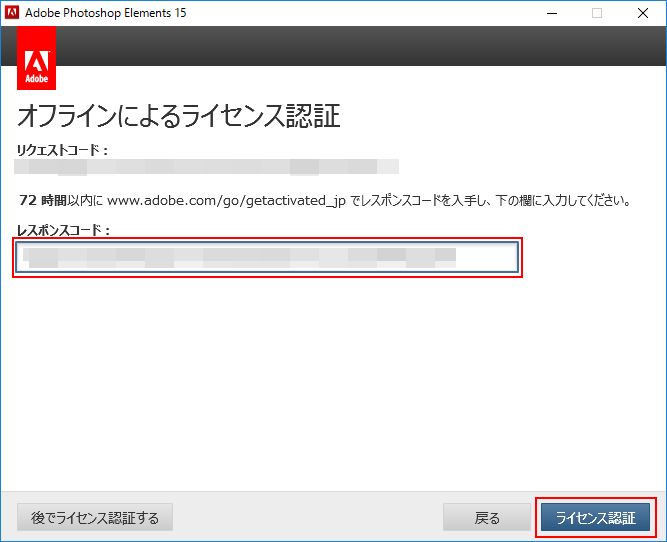Choose 後でライセンス認証する button
The image size is (667, 542).
[x=95, y=517]
